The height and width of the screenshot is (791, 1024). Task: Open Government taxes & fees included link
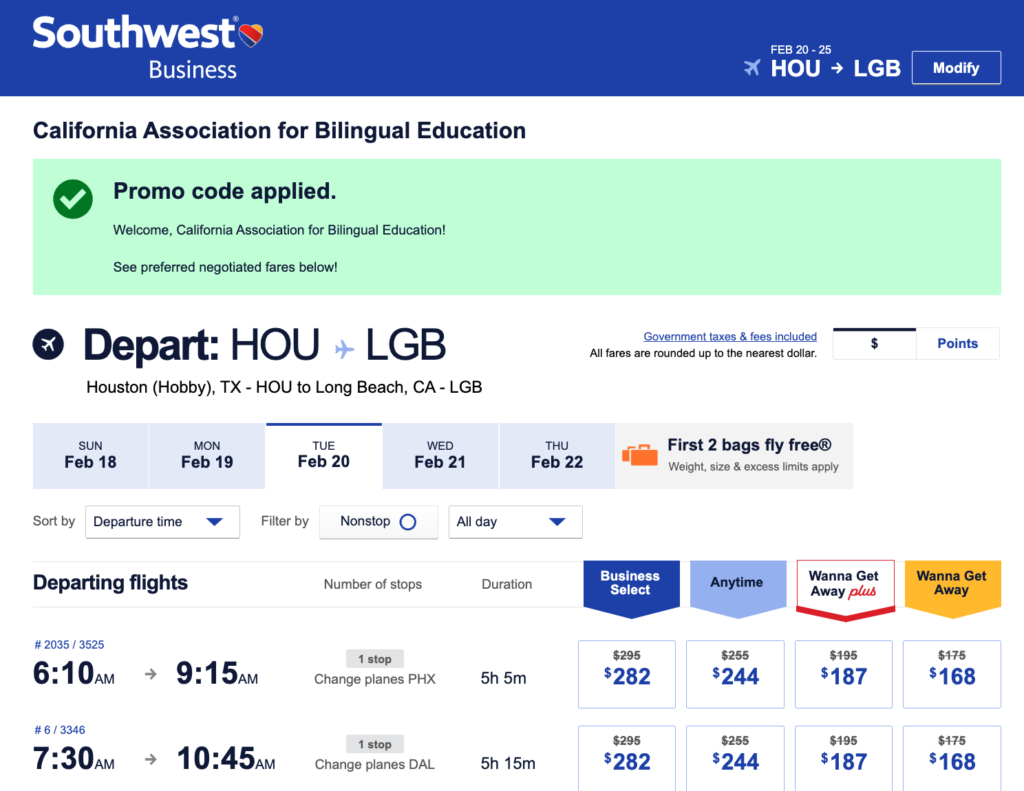coord(730,336)
